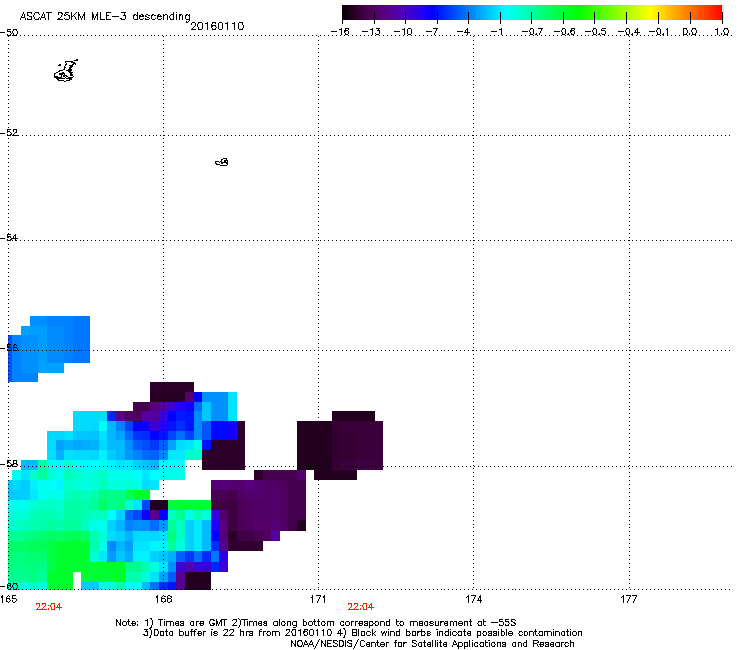
Task: Click the red '22:04' time near longitude 171
Action: tap(361, 607)
